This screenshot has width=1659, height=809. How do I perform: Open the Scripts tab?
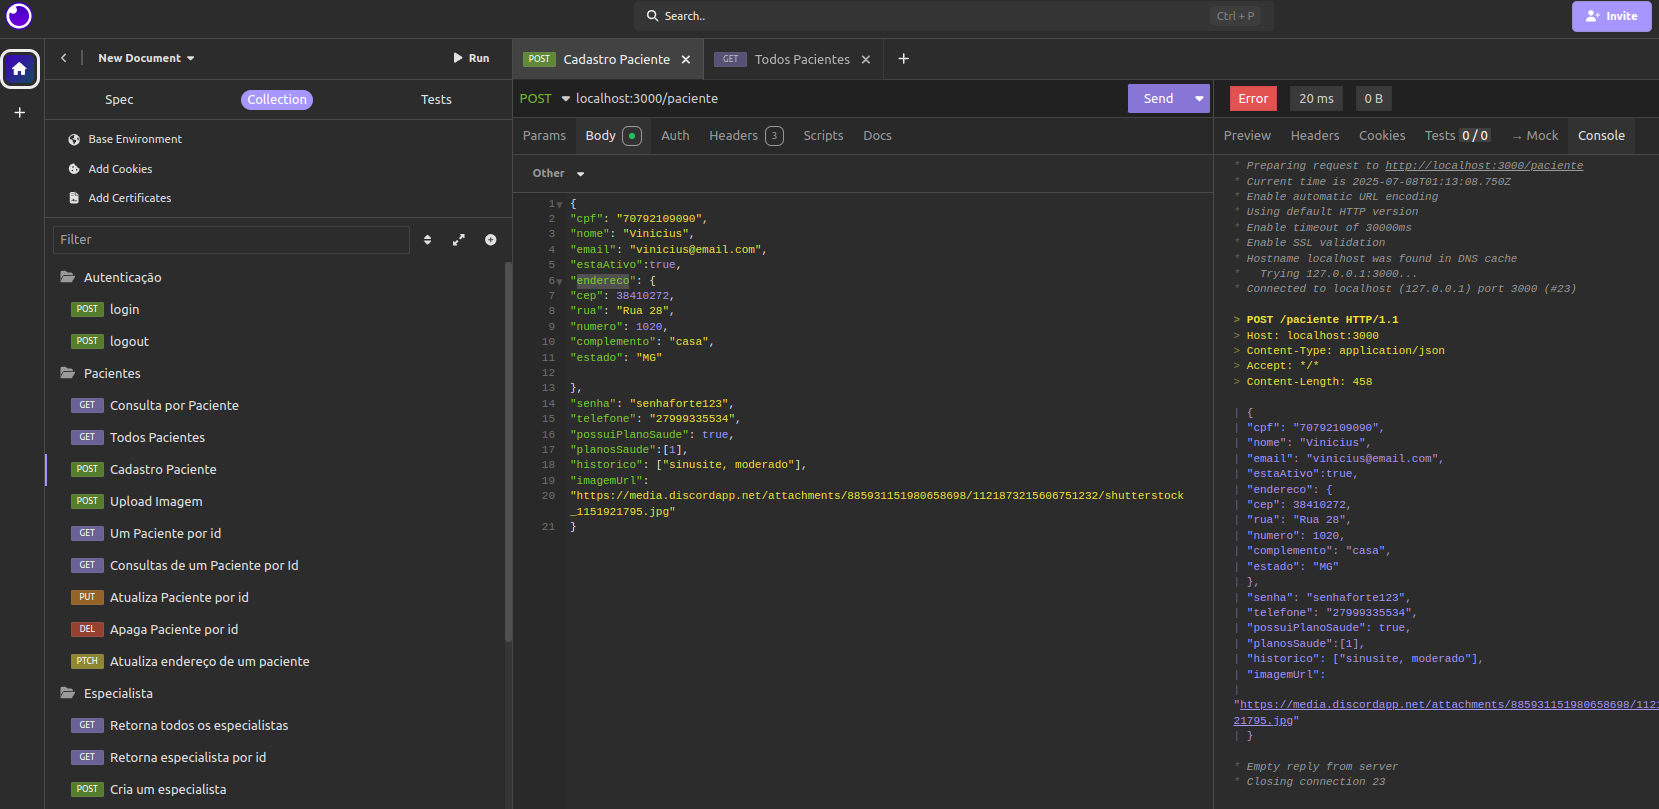[x=823, y=136]
